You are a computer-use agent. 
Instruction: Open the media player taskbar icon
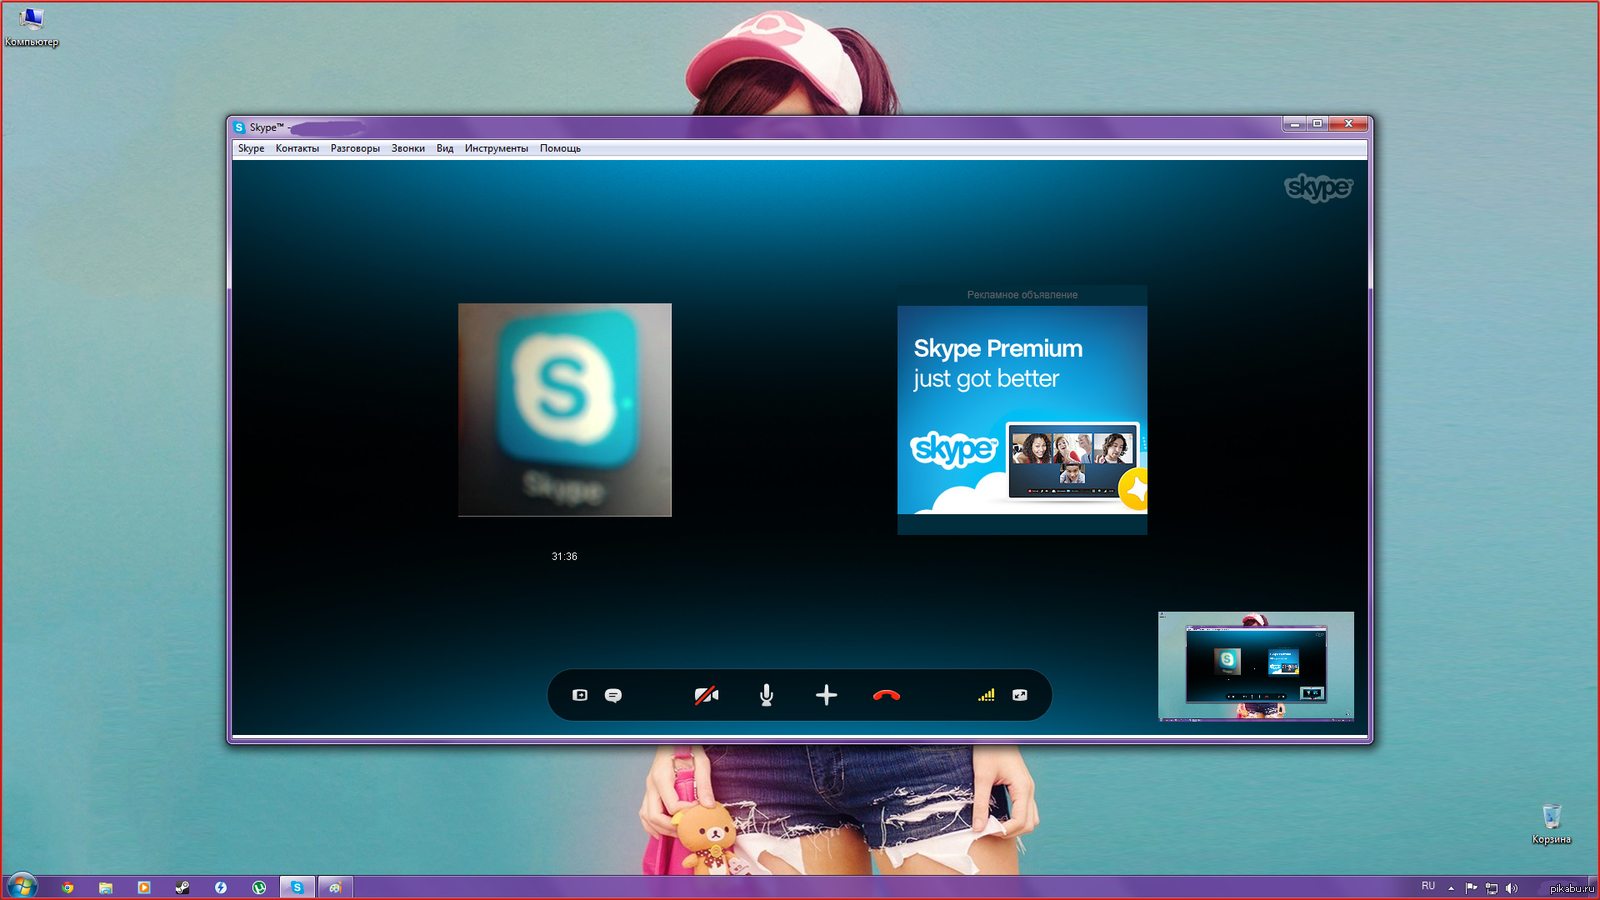[143, 887]
